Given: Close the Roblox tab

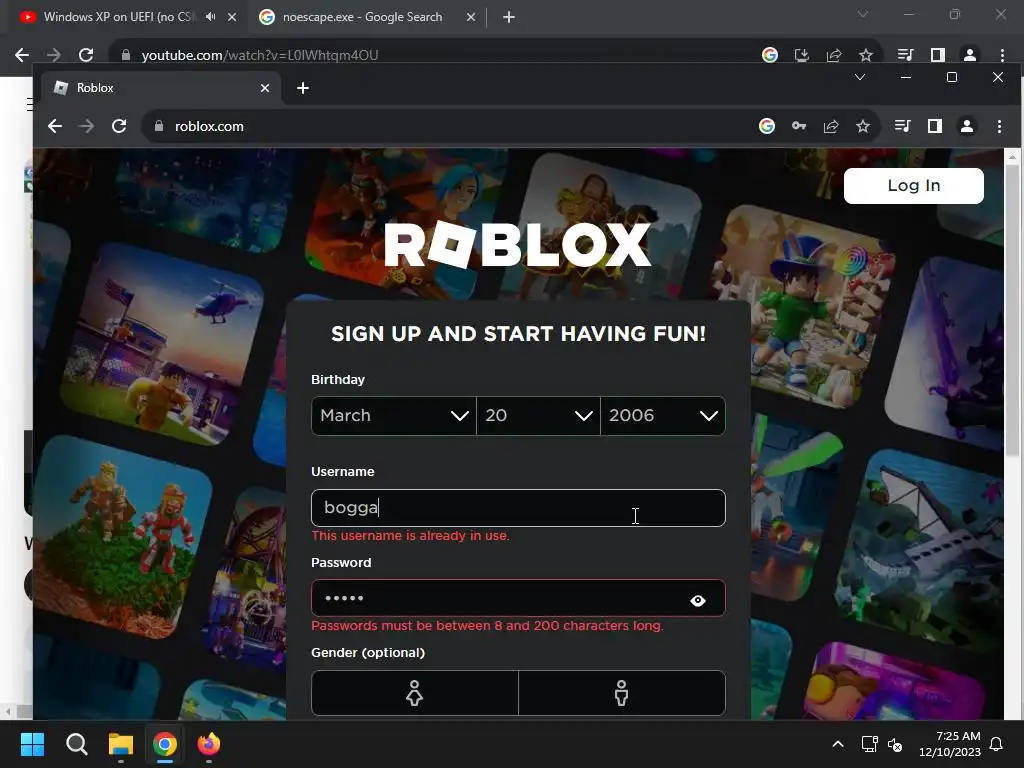Looking at the screenshot, I should [264, 88].
